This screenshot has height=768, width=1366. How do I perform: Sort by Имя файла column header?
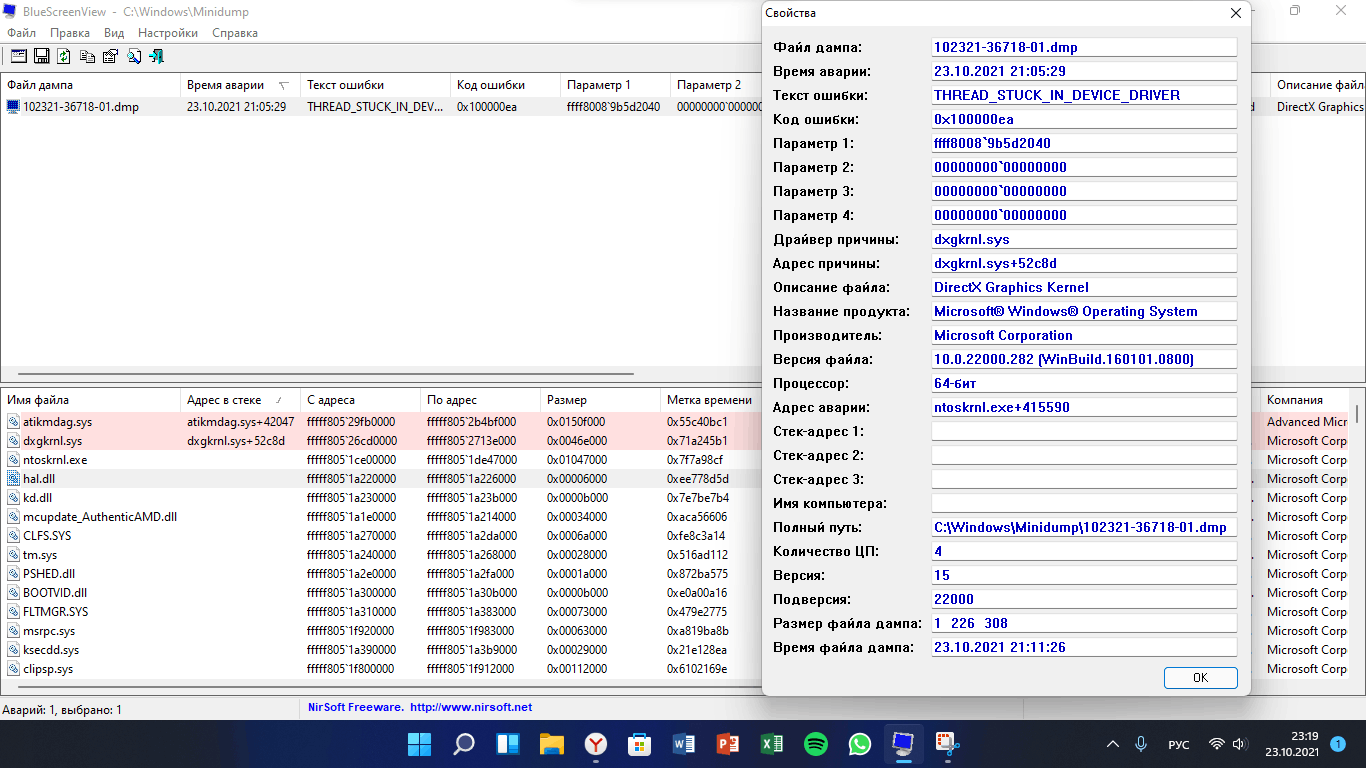[x=90, y=400]
